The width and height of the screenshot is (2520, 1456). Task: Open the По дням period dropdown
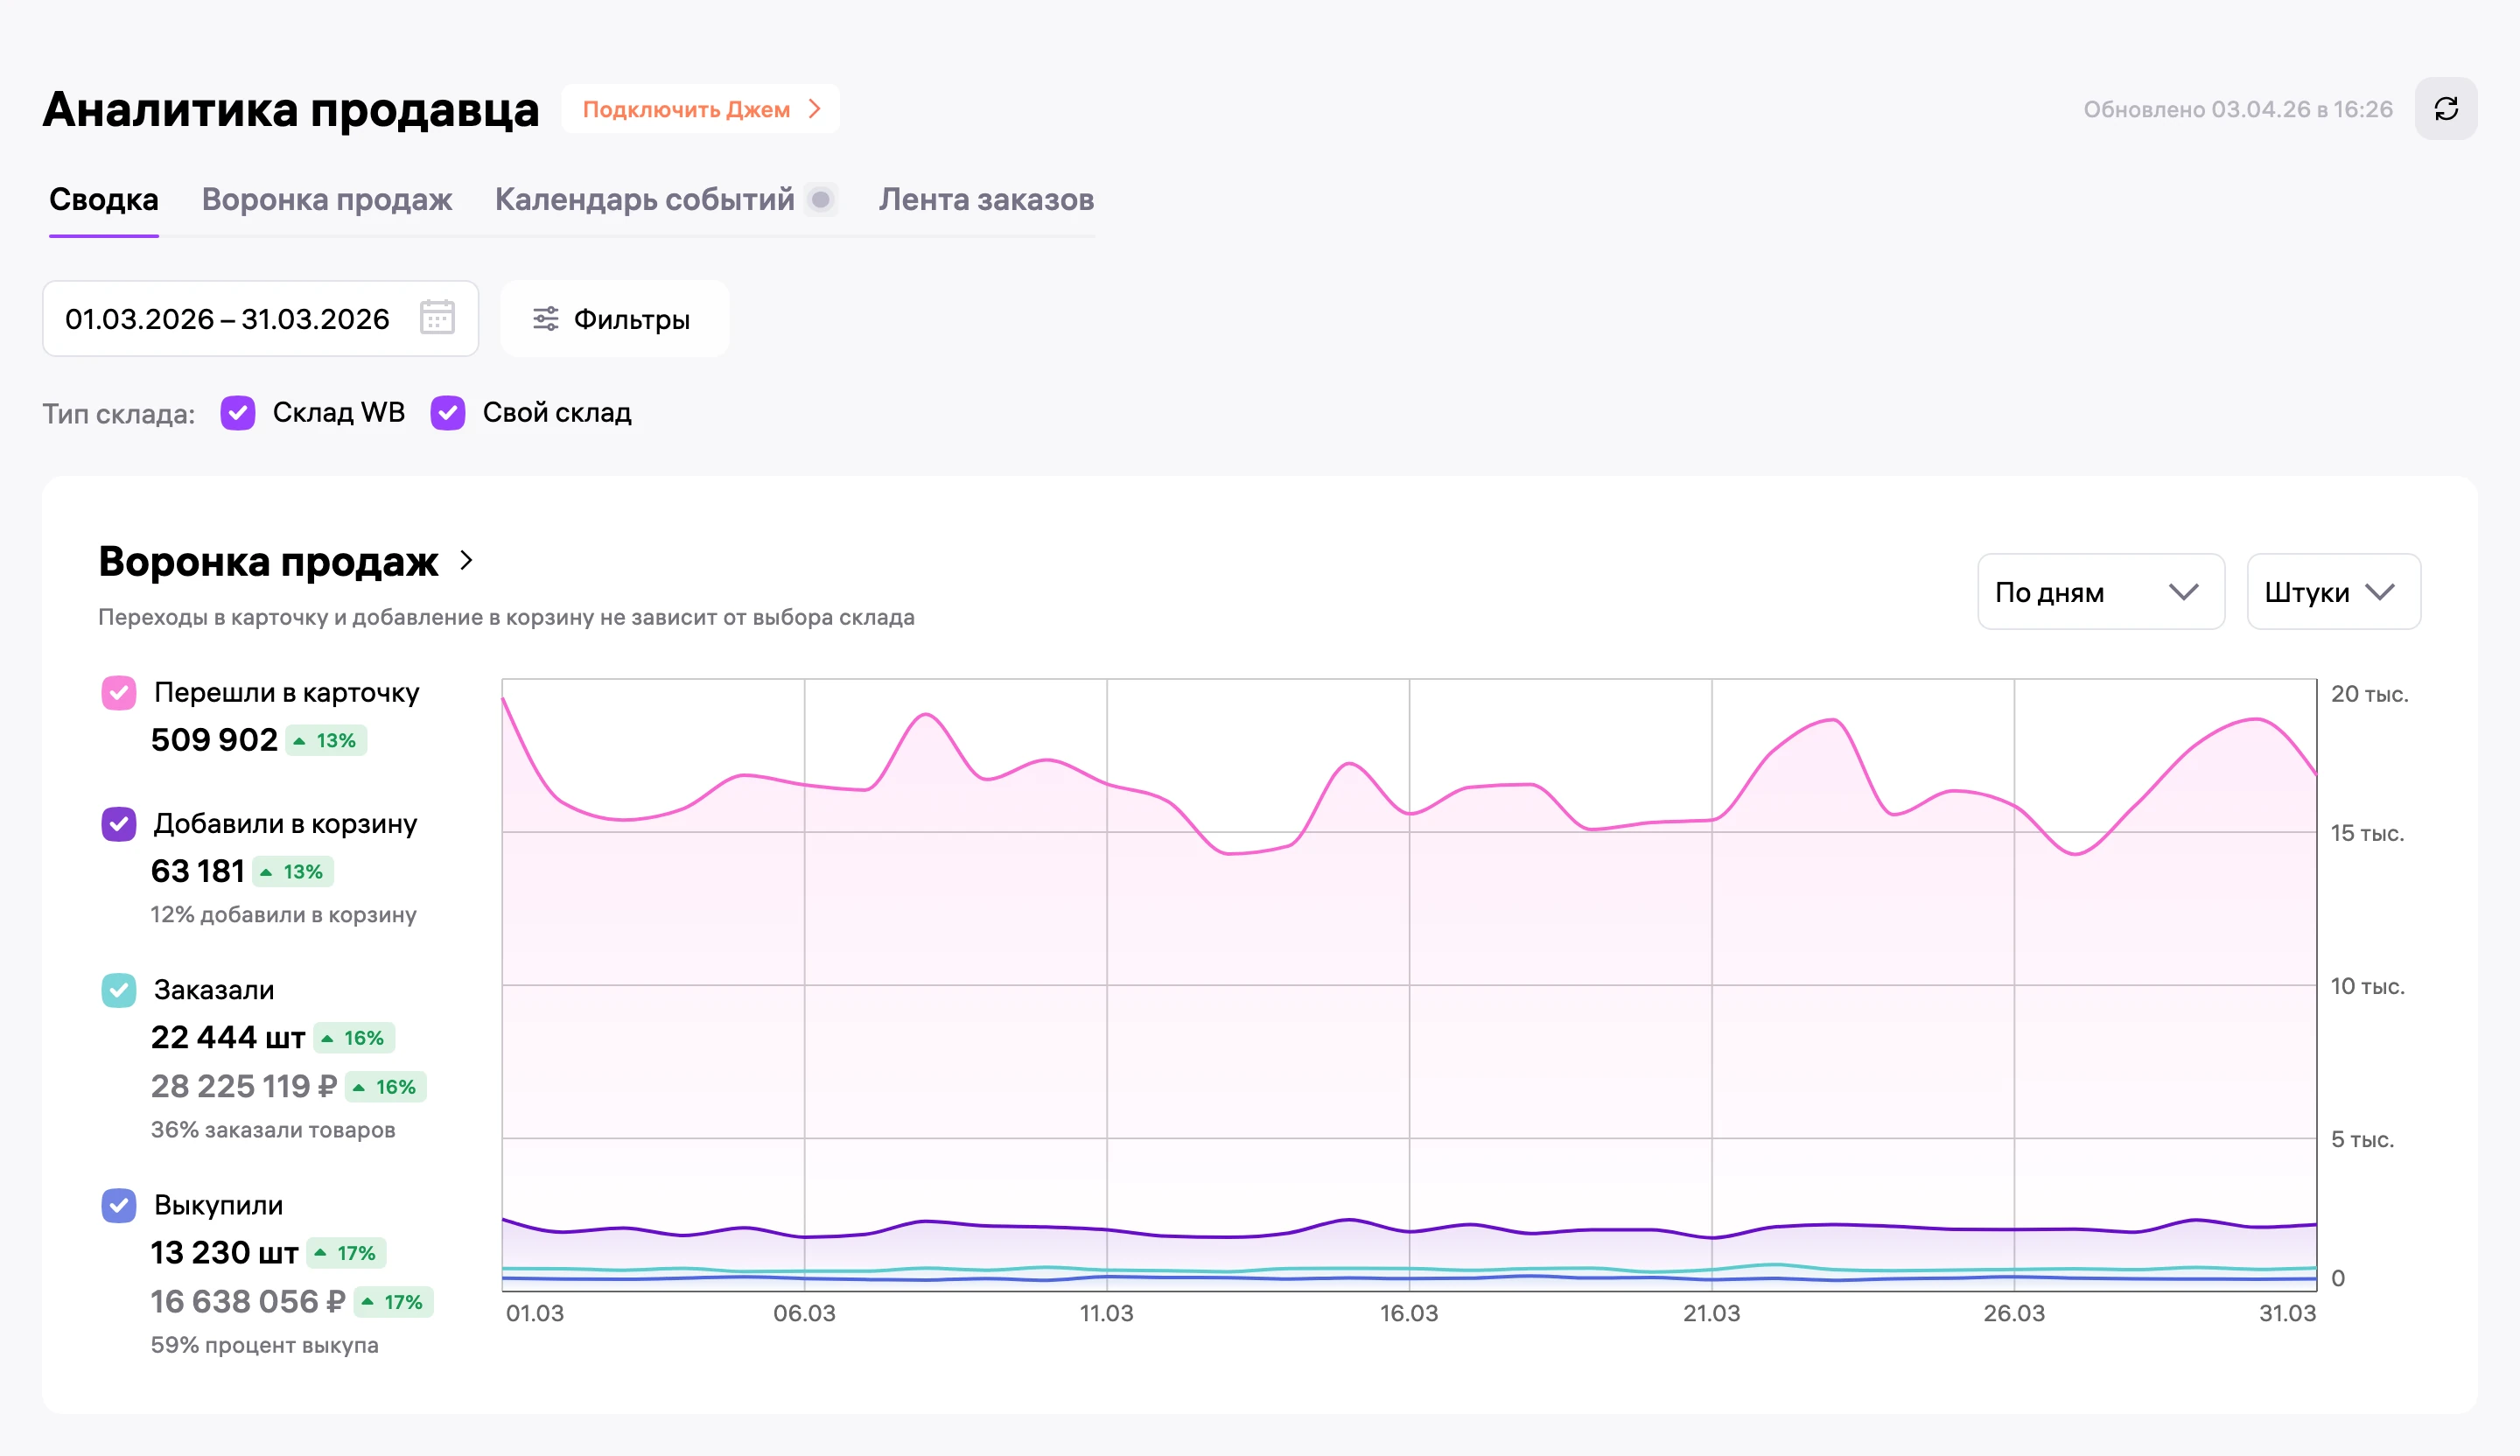click(x=2100, y=592)
